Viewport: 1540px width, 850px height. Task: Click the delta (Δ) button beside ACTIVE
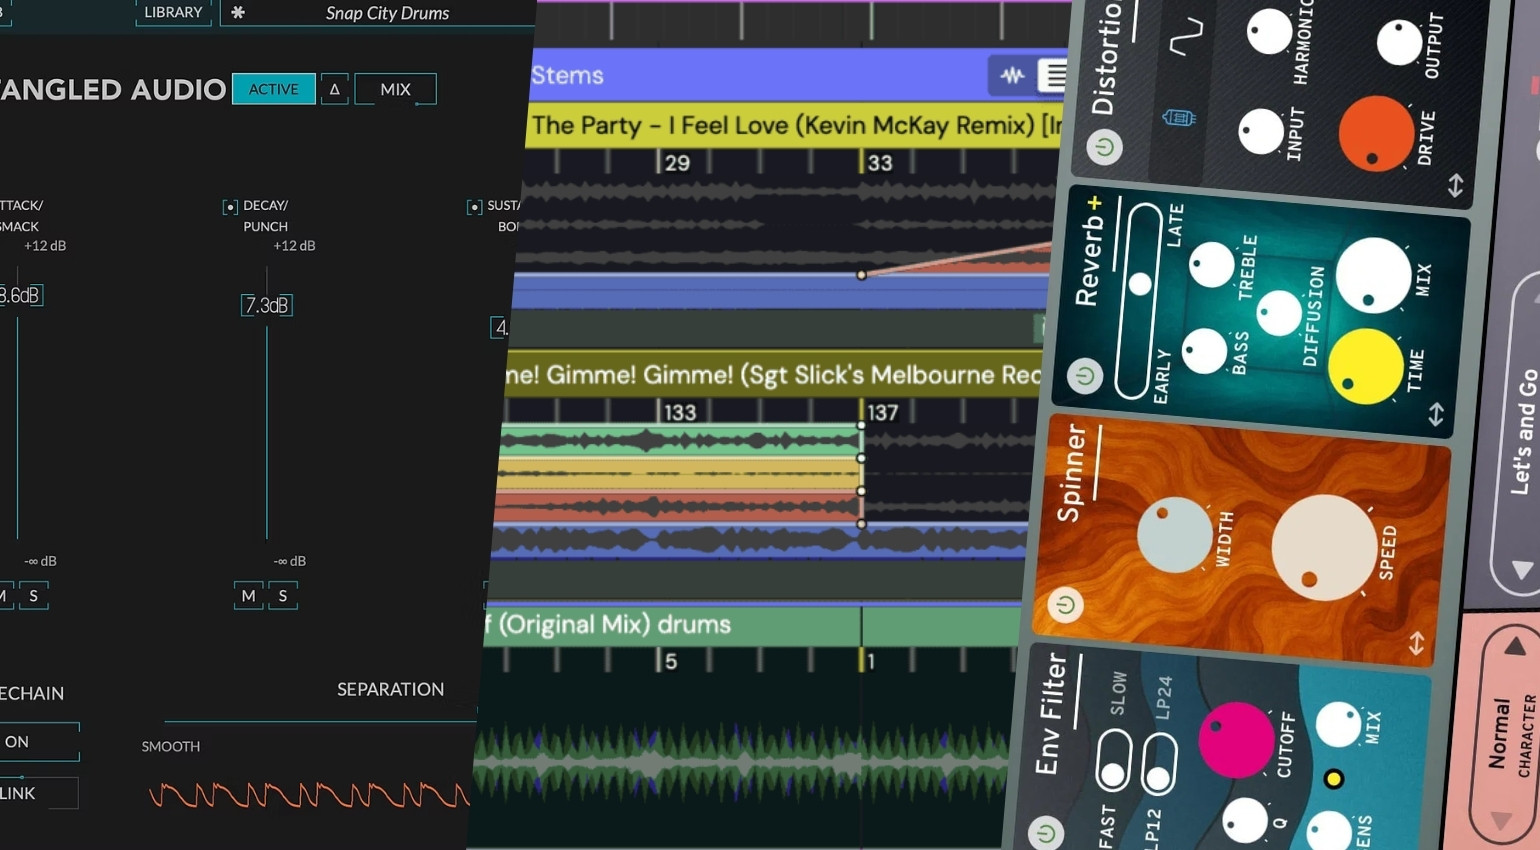point(334,89)
